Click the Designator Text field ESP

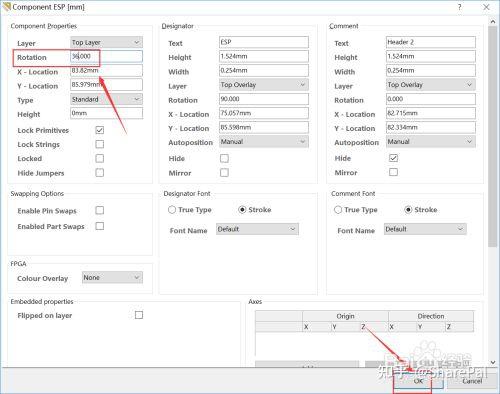[264, 42]
